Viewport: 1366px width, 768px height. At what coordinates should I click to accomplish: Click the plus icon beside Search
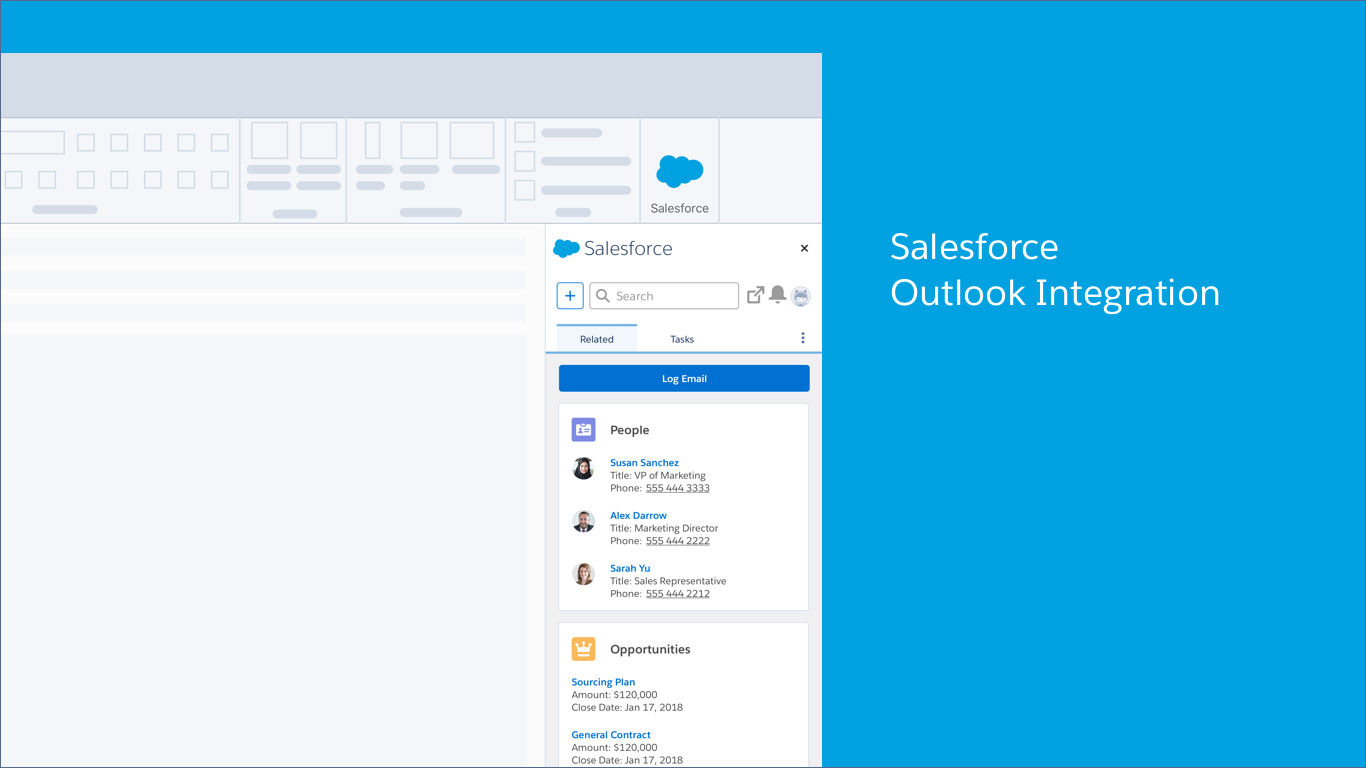click(x=570, y=296)
